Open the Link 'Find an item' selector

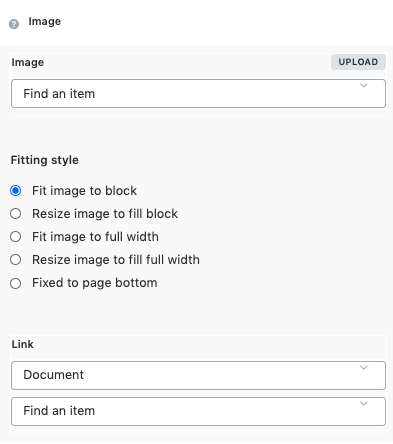[x=198, y=411]
